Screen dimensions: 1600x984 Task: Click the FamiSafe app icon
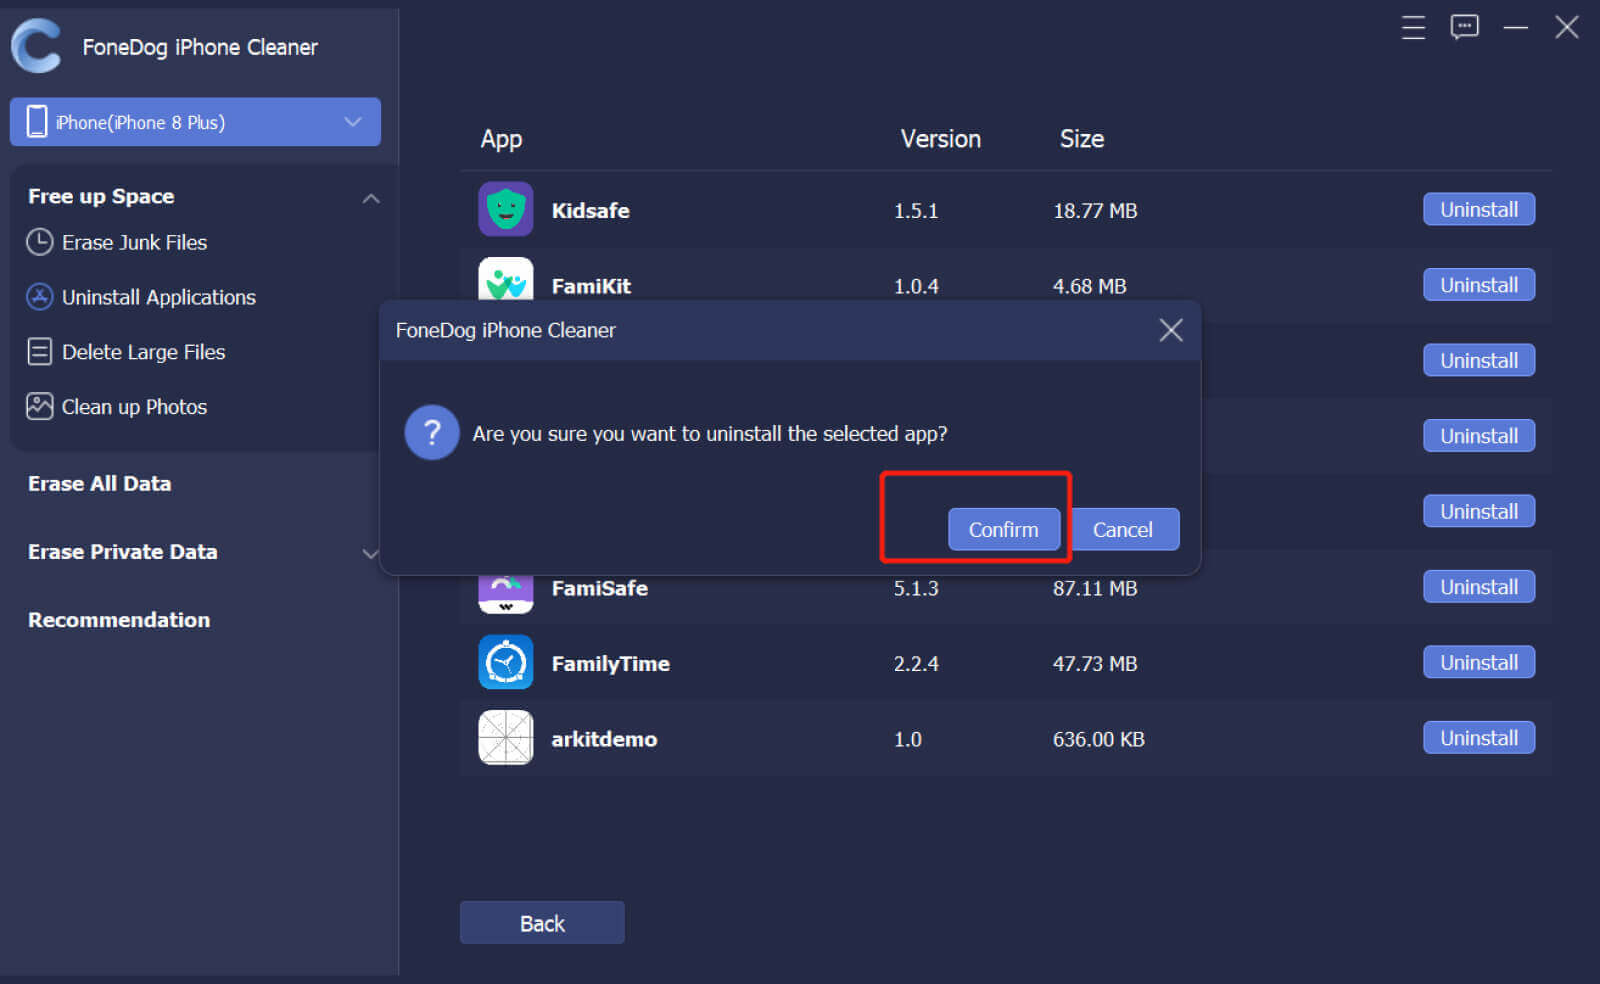tap(505, 594)
